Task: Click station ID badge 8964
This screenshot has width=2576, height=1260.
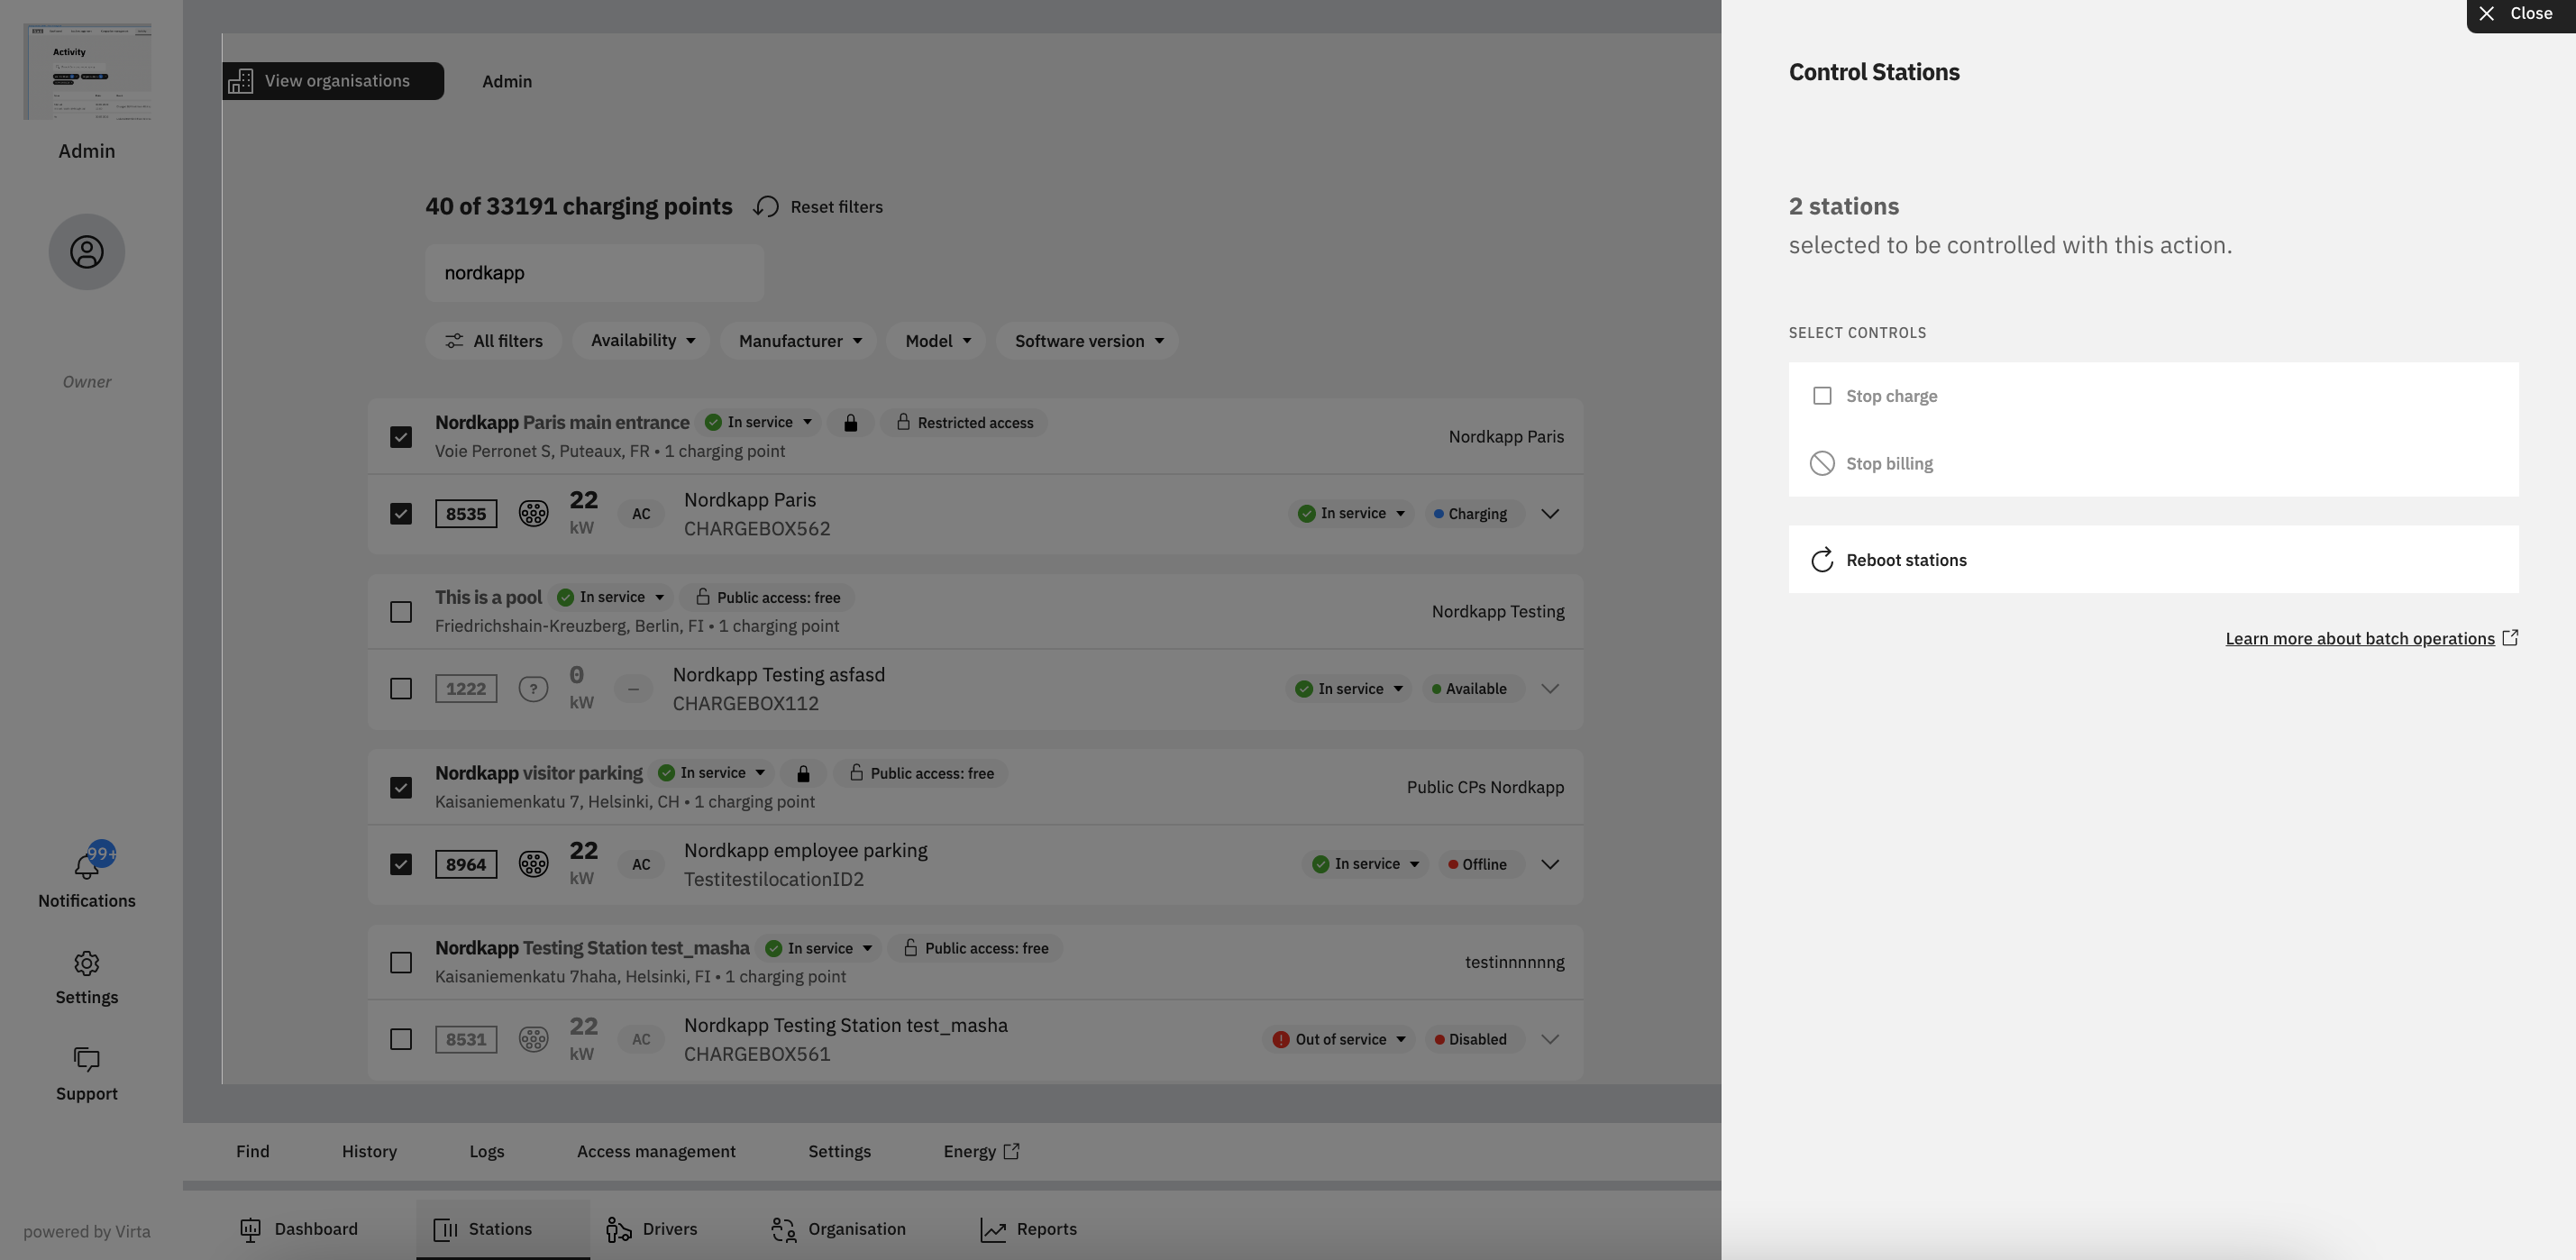Action: (x=466, y=864)
